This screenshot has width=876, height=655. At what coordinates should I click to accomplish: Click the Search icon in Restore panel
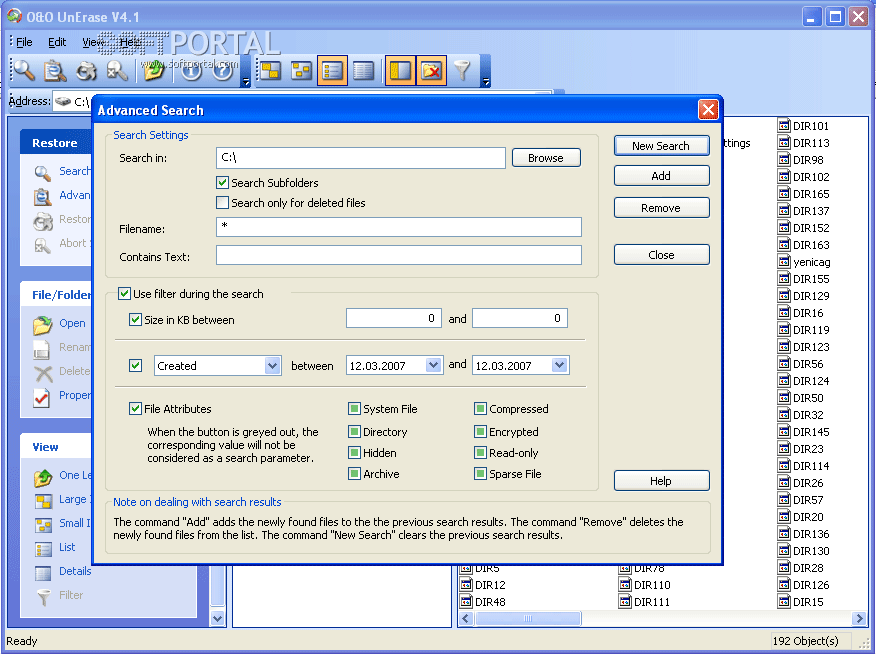(x=42, y=173)
